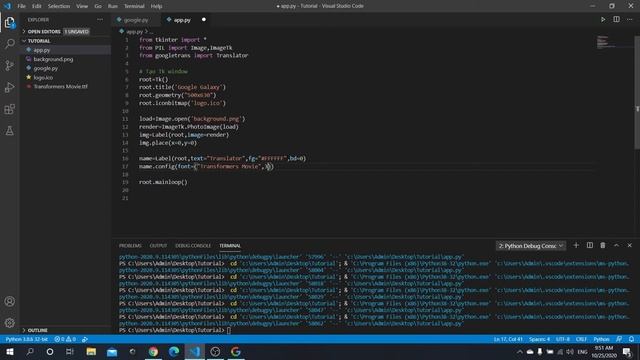This screenshot has width=640, height=360.
Task: Open logo.ico in explorer tree
Action: [43, 77]
